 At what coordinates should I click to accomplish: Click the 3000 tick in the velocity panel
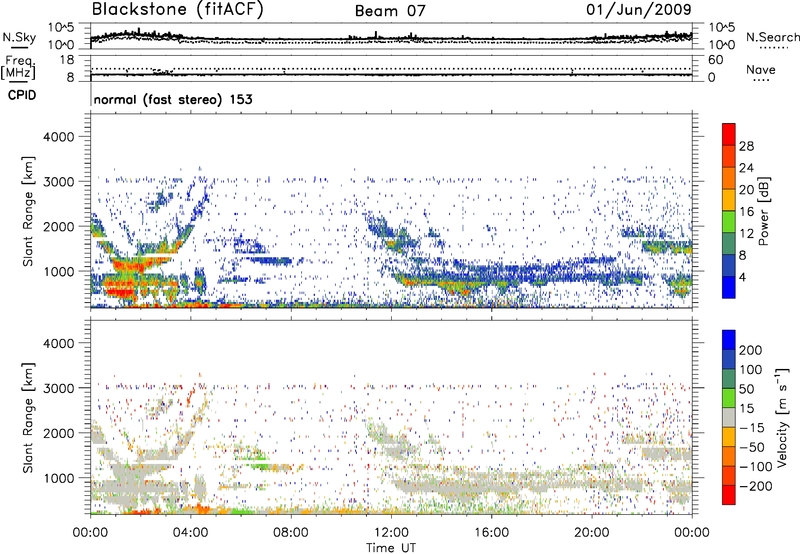59,388
